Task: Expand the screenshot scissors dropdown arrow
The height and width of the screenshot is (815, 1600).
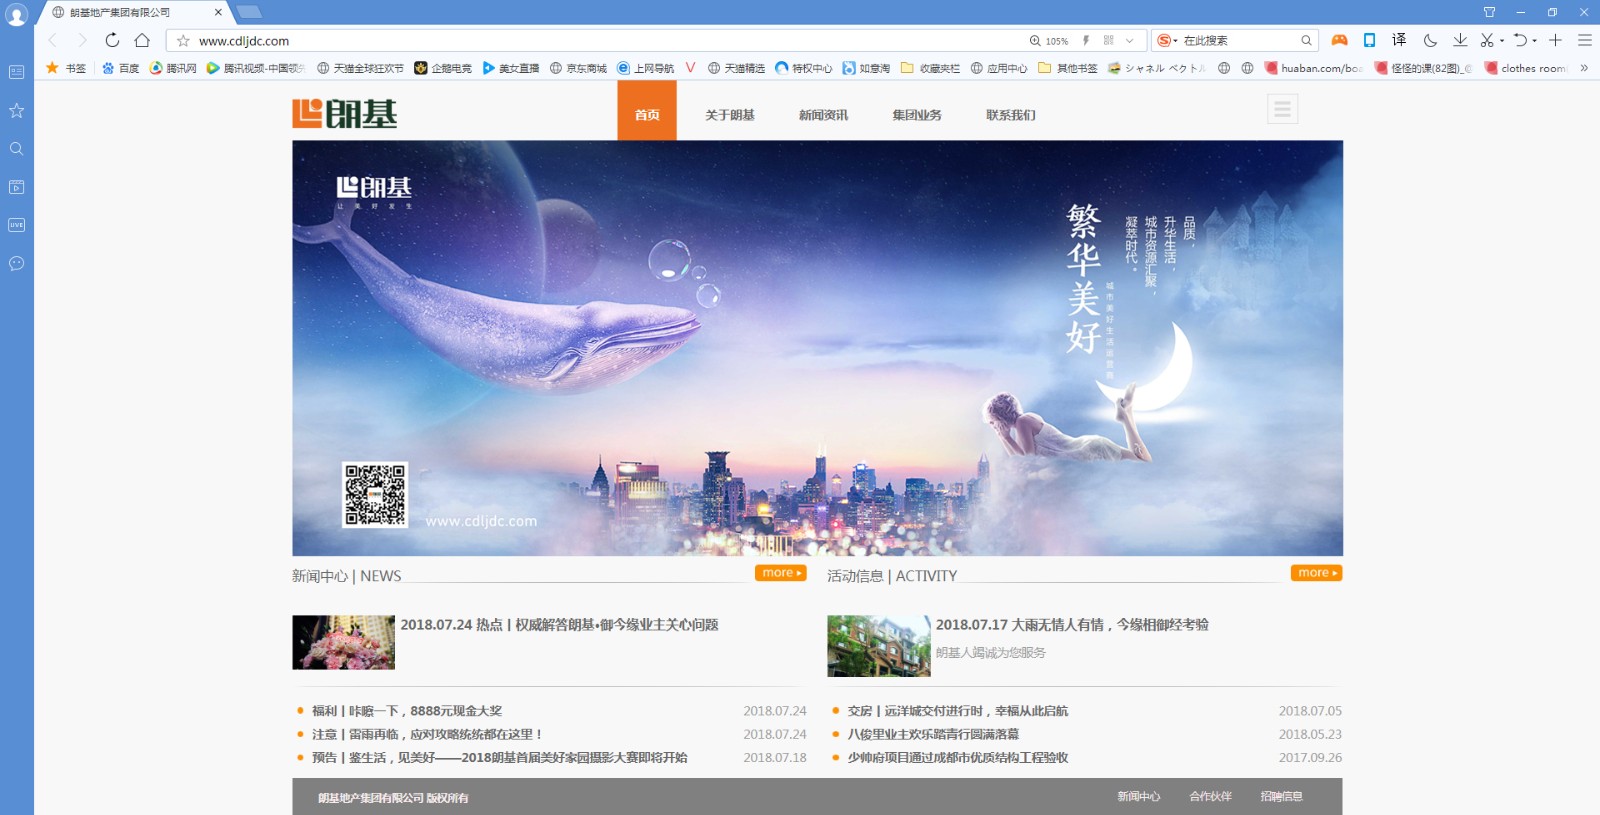Action: pyautogui.click(x=1502, y=41)
